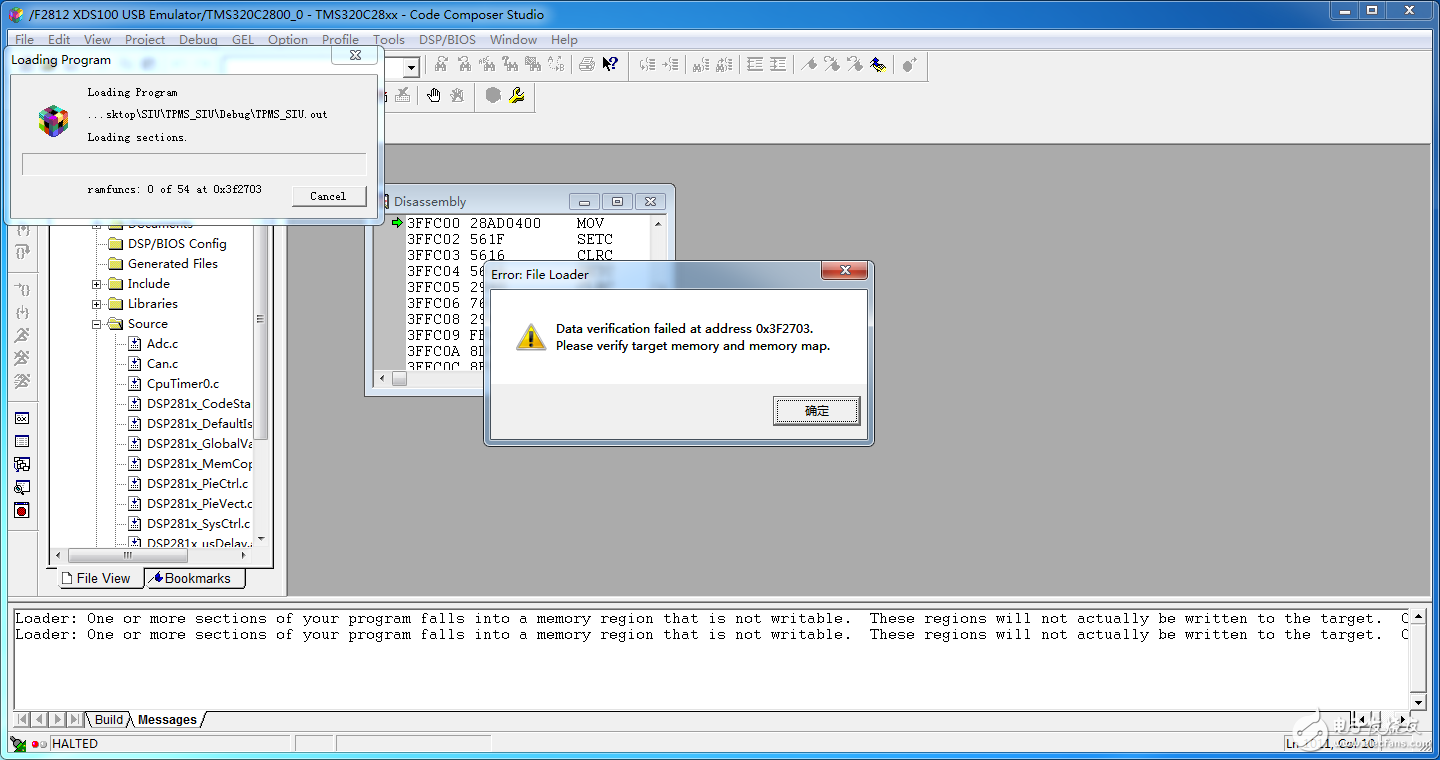Click the Next Bookmark flag icon
This screenshot has height=760, width=1440.
tap(832, 64)
